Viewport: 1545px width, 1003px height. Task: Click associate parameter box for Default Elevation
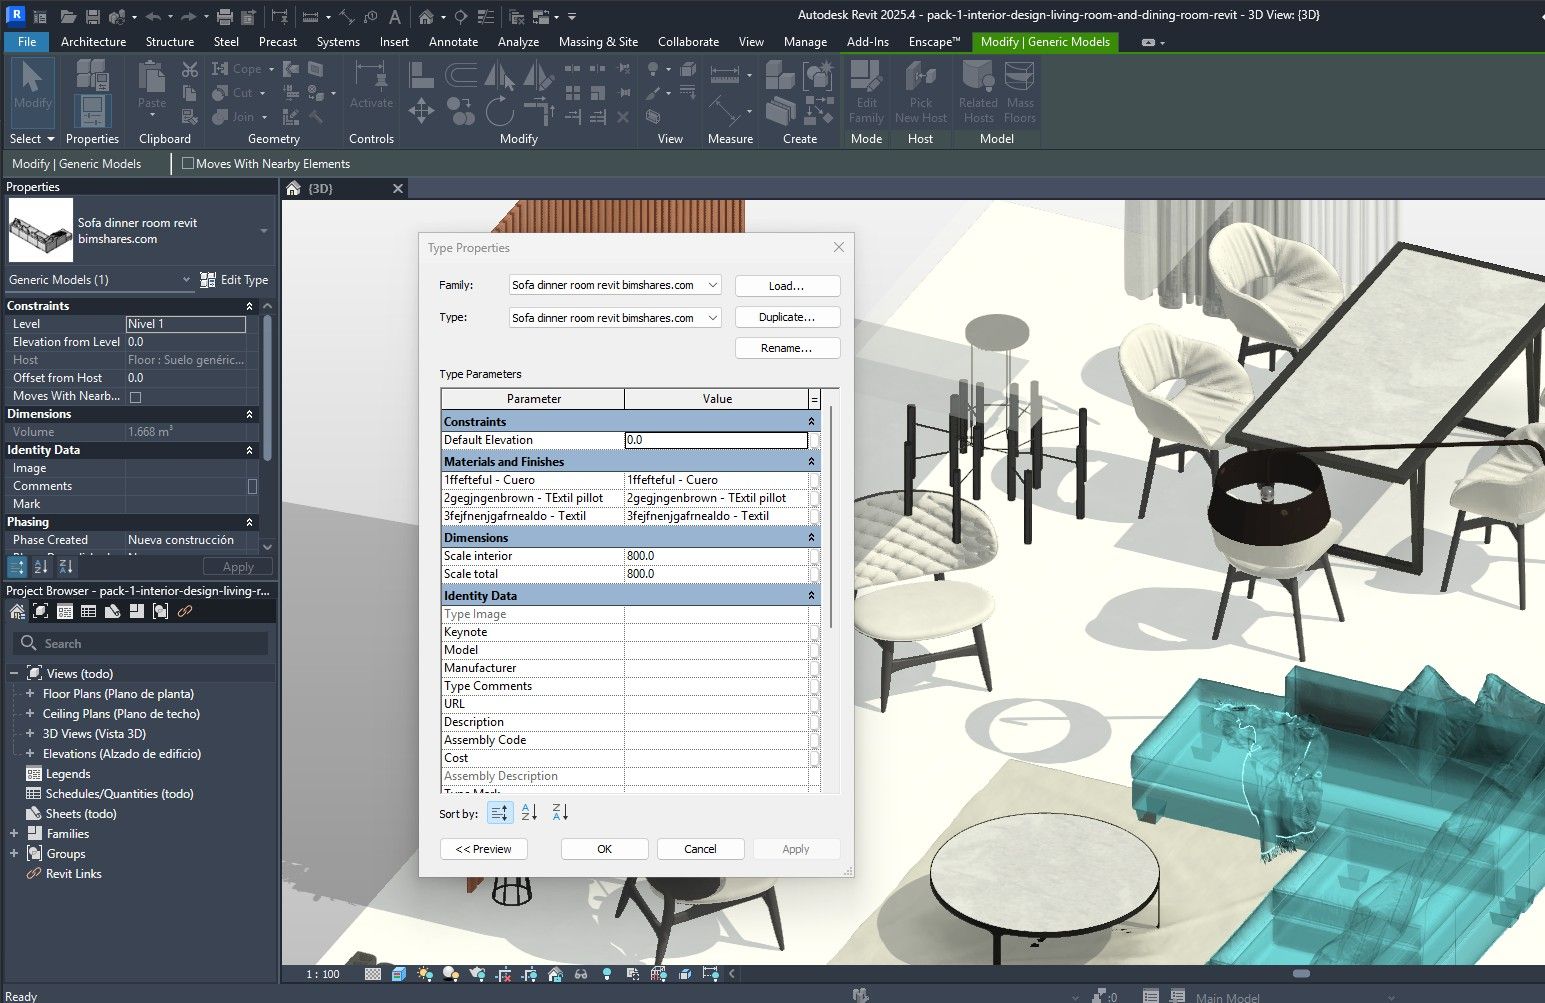click(x=814, y=440)
